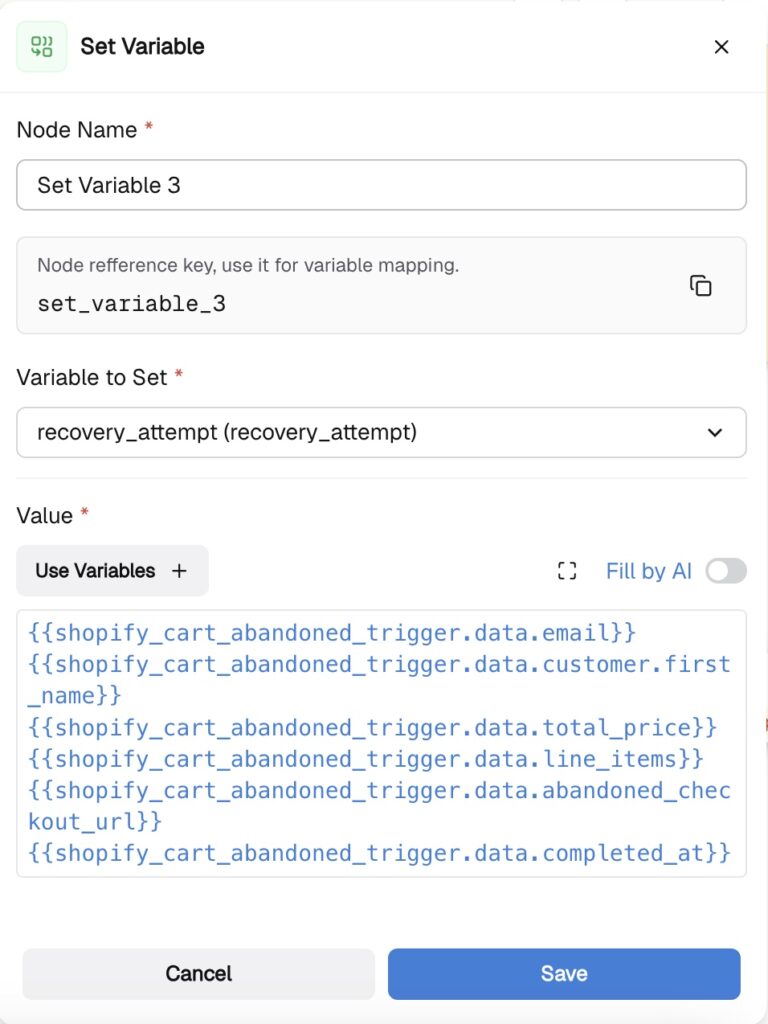Click the data.line_items variable line
Image resolution: width=768 pixels, height=1024 pixels.
coord(365,759)
